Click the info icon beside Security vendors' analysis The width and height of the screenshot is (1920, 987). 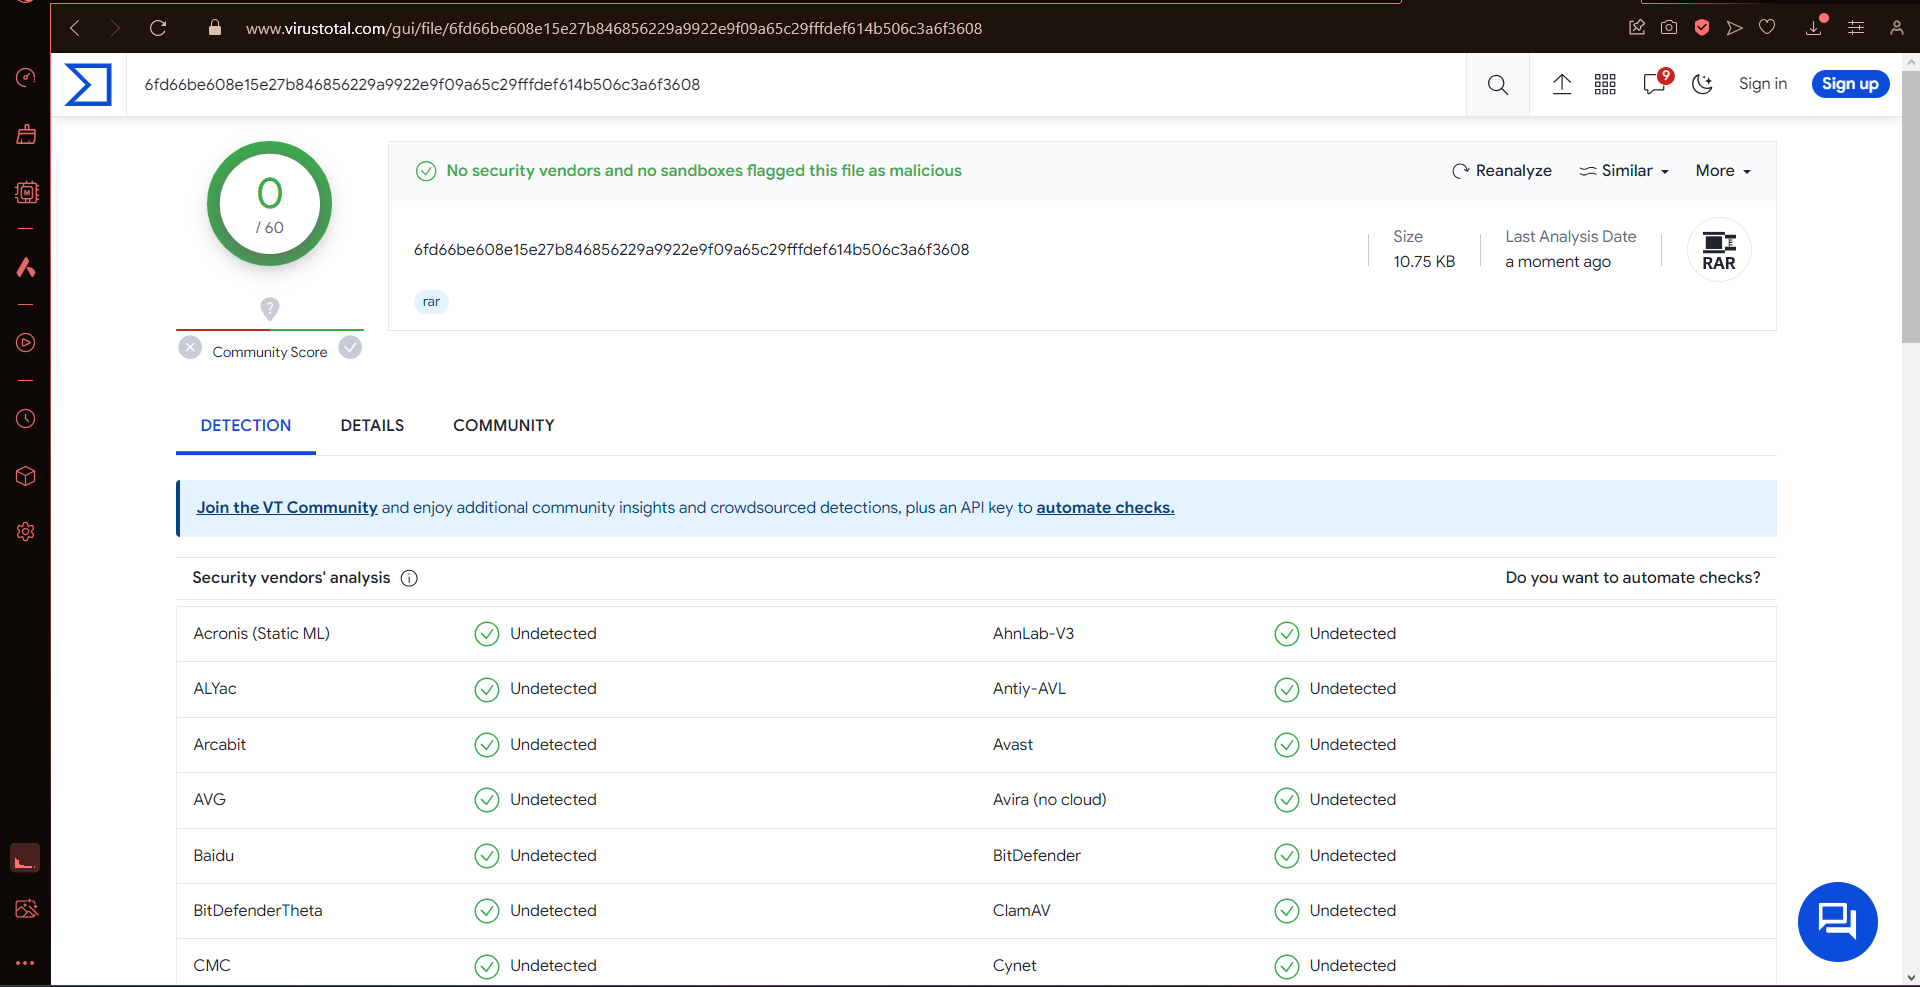[409, 578]
